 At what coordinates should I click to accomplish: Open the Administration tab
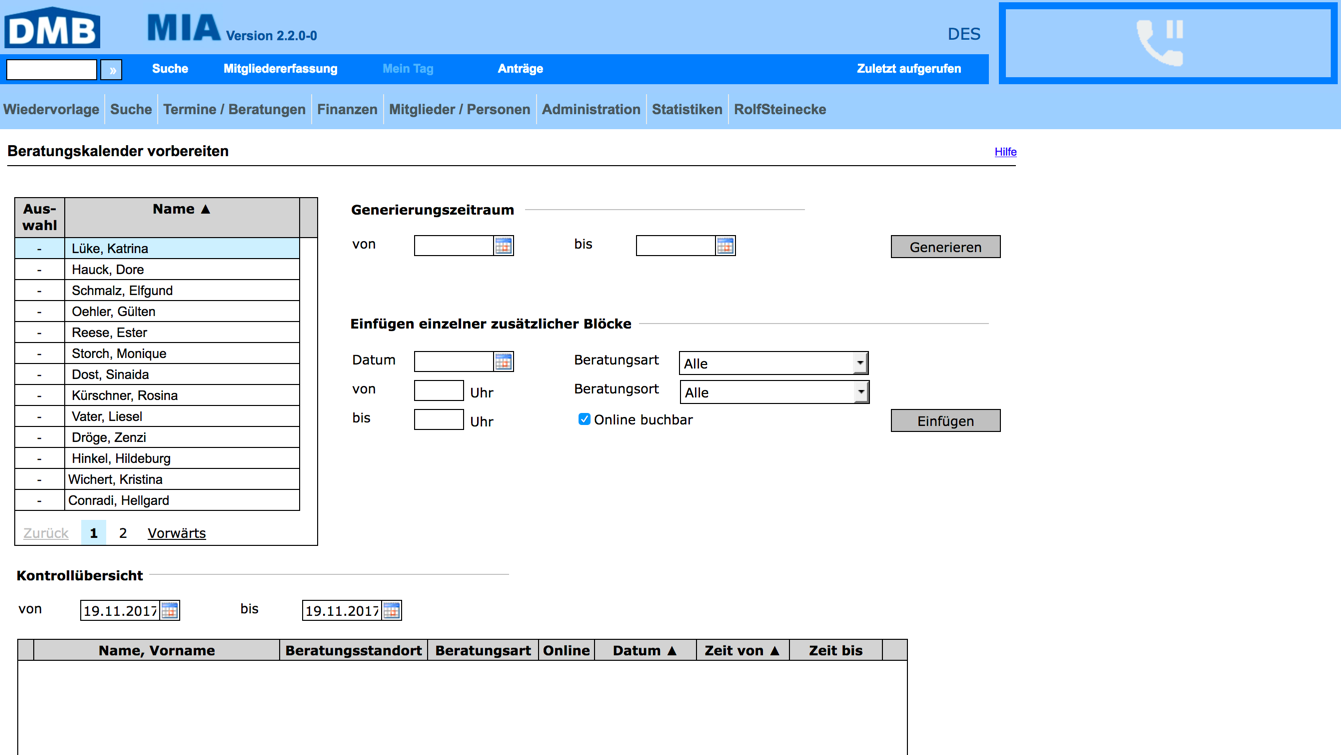tap(591, 110)
